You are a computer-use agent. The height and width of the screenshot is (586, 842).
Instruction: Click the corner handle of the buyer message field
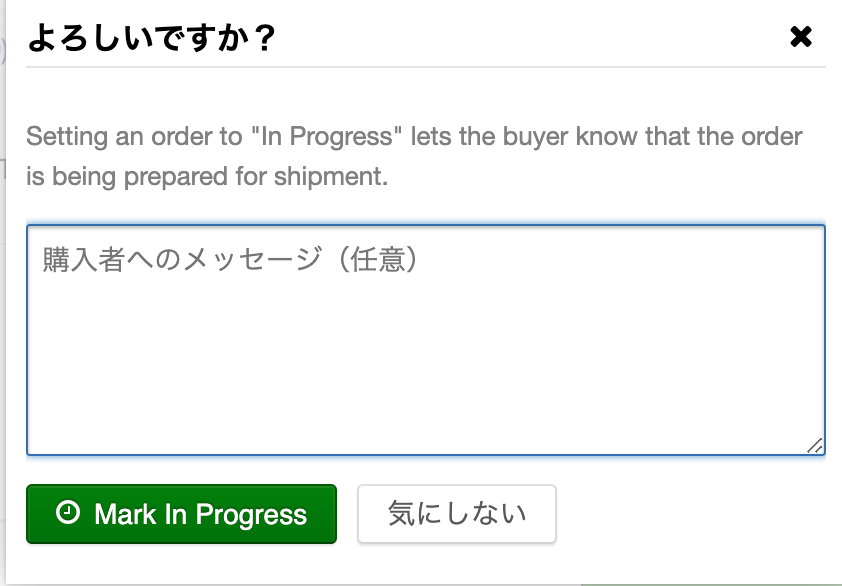pyautogui.click(x=815, y=446)
